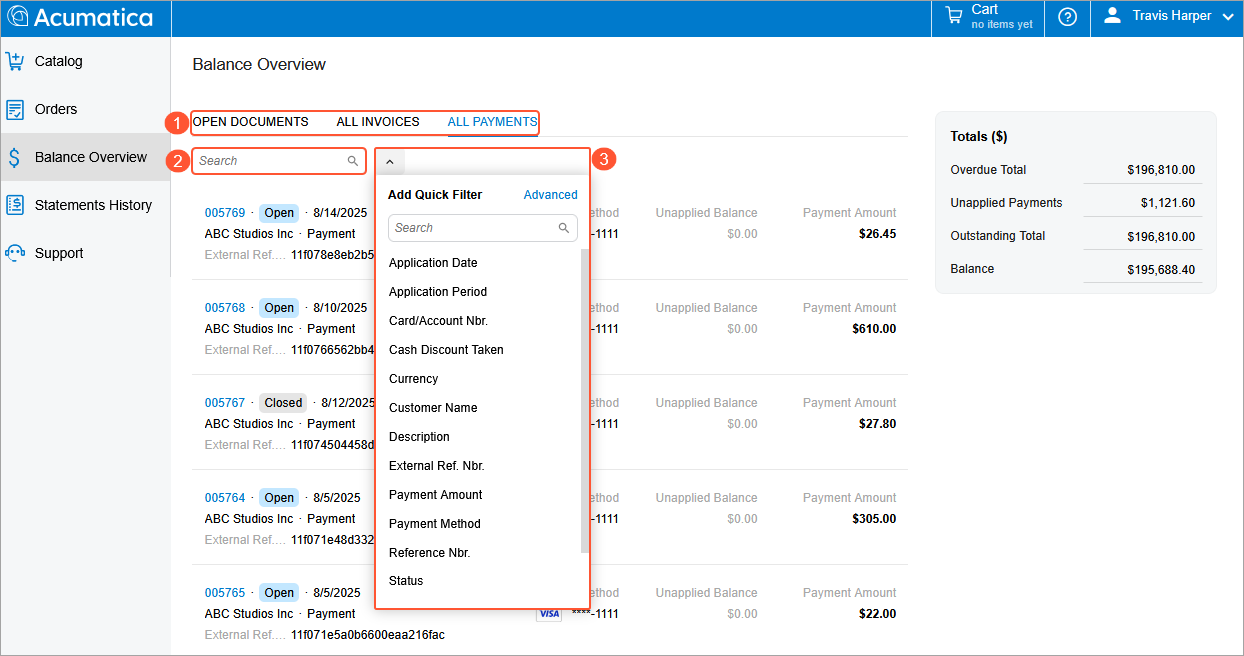This screenshot has height=656, width=1244.
Task: Focus the main payments Search field
Action: (270, 161)
